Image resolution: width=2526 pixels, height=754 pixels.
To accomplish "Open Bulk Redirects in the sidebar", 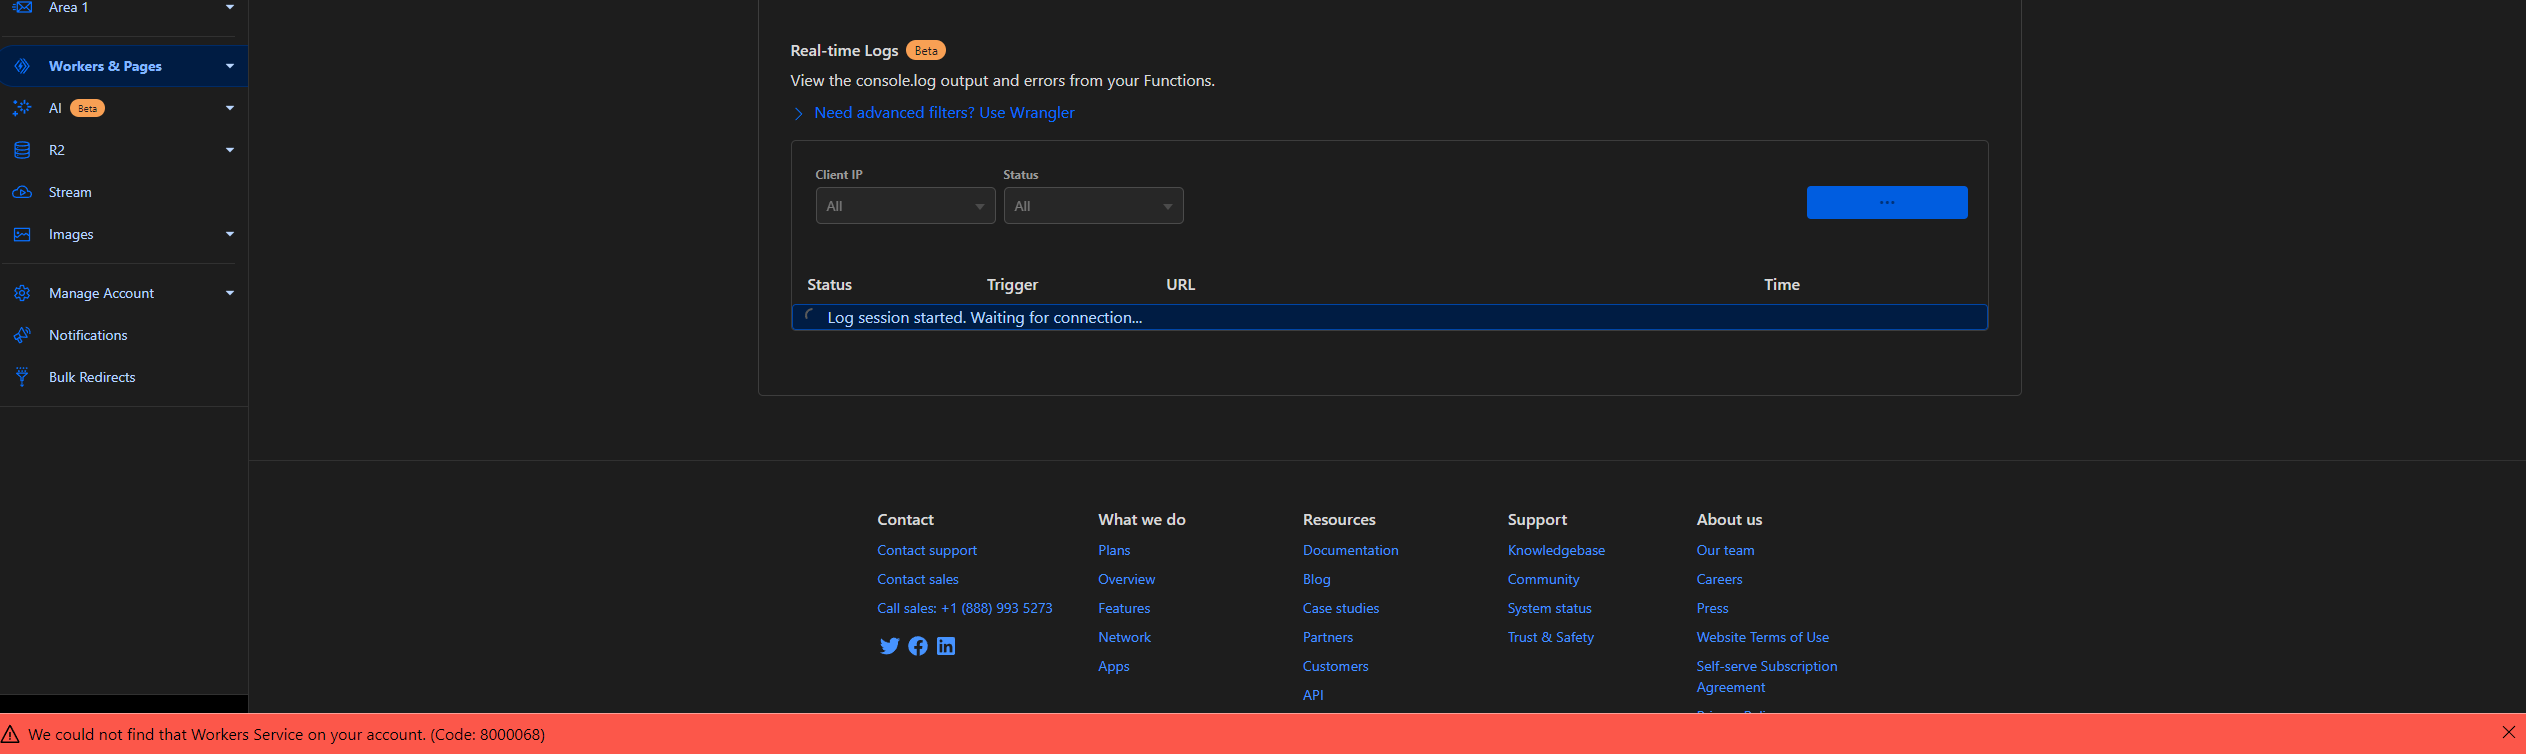I will tap(92, 377).
